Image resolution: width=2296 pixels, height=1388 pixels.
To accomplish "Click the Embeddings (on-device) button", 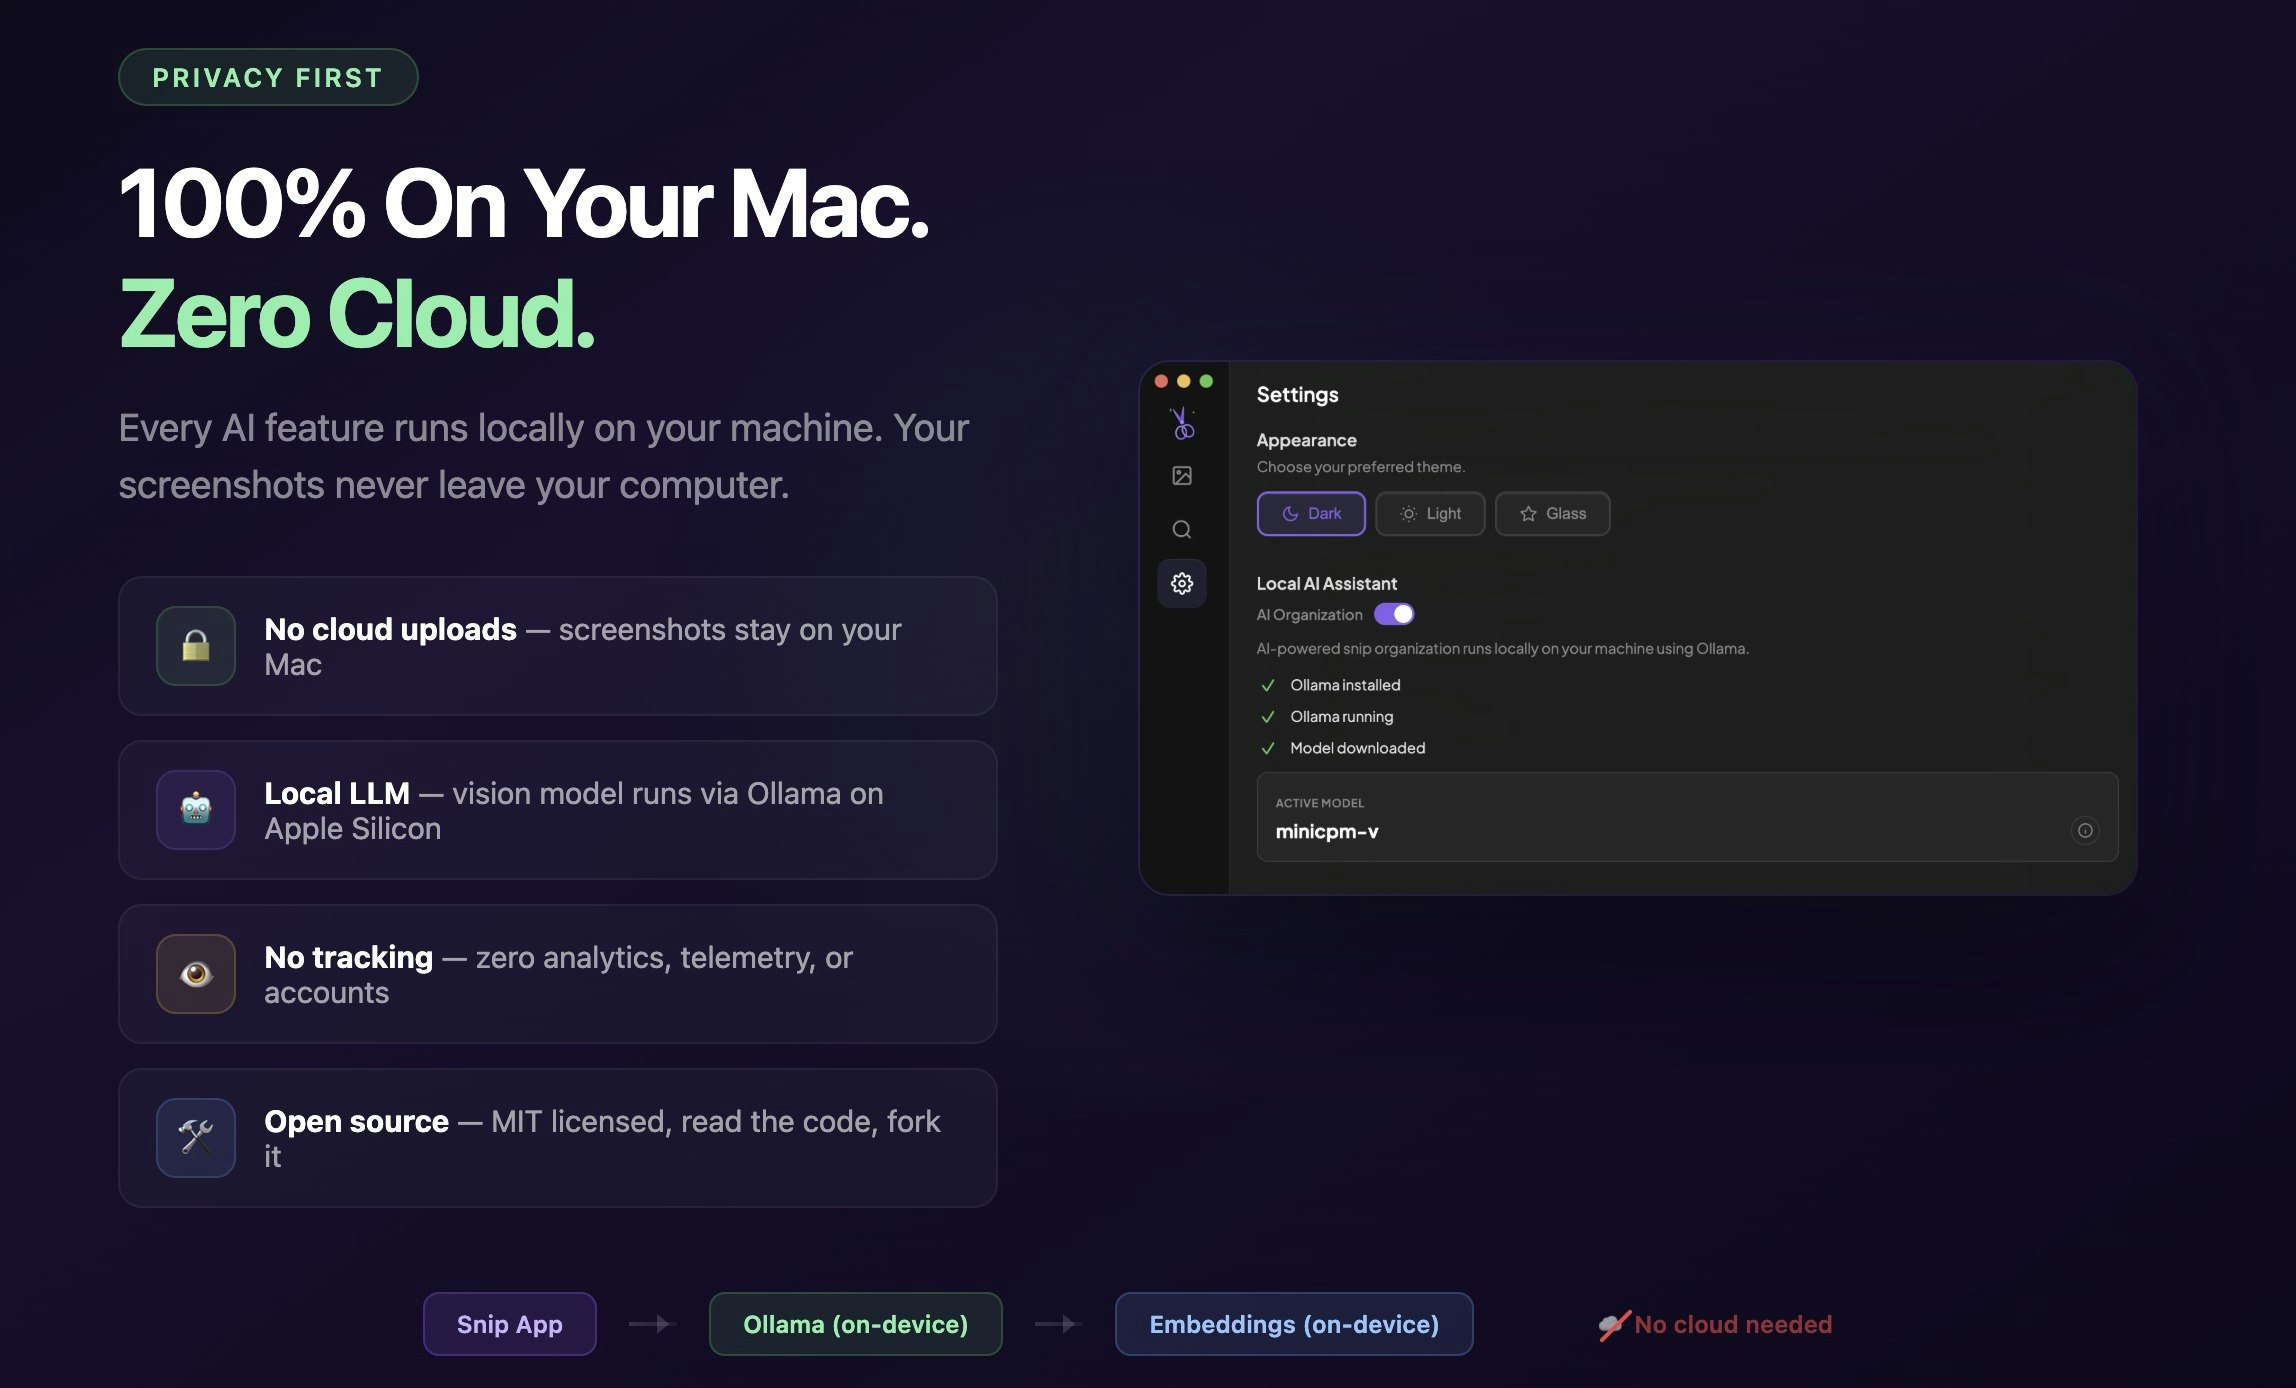I will 1294,1324.
